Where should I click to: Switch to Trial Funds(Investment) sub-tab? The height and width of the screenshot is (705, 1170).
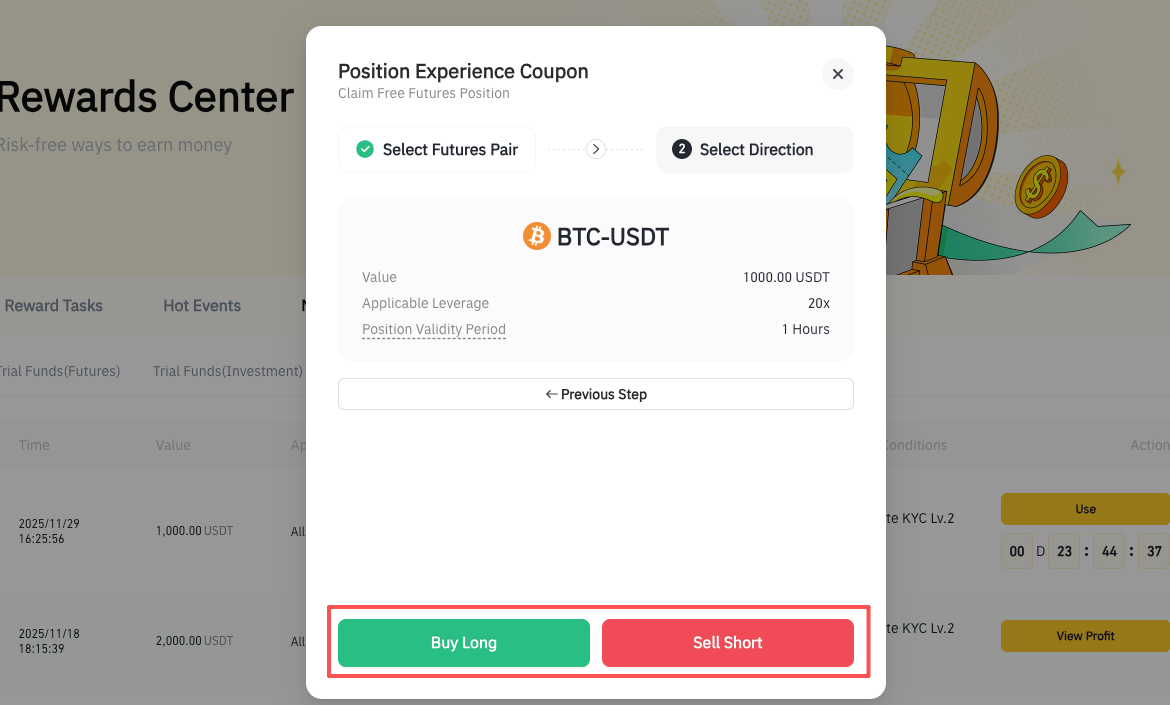coord(228,371)
